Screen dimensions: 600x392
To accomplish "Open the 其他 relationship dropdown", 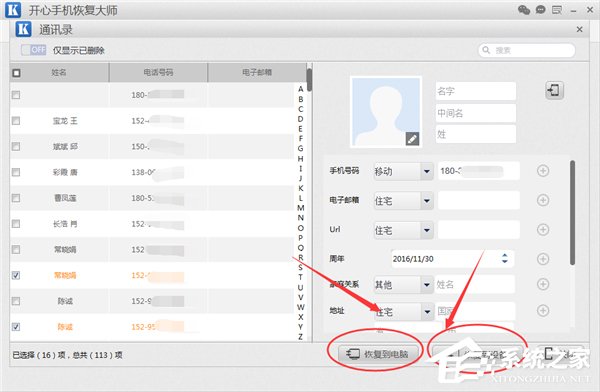I will [403, 284].
